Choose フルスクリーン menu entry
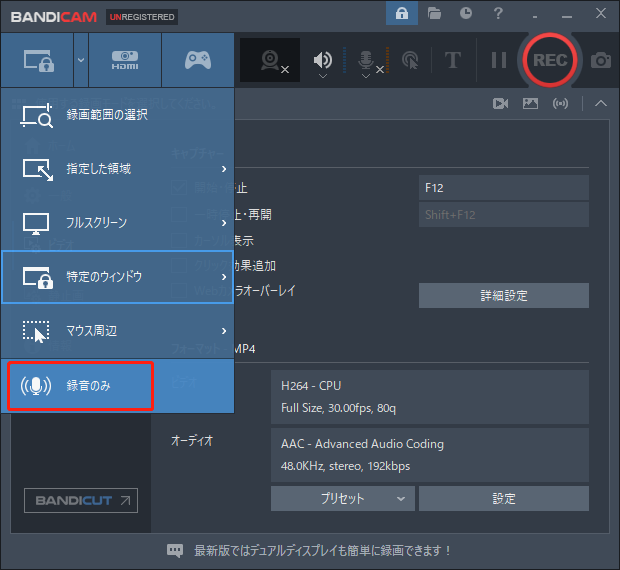The height and width of the screenshot is (570, 620). (x=117, y=223)
